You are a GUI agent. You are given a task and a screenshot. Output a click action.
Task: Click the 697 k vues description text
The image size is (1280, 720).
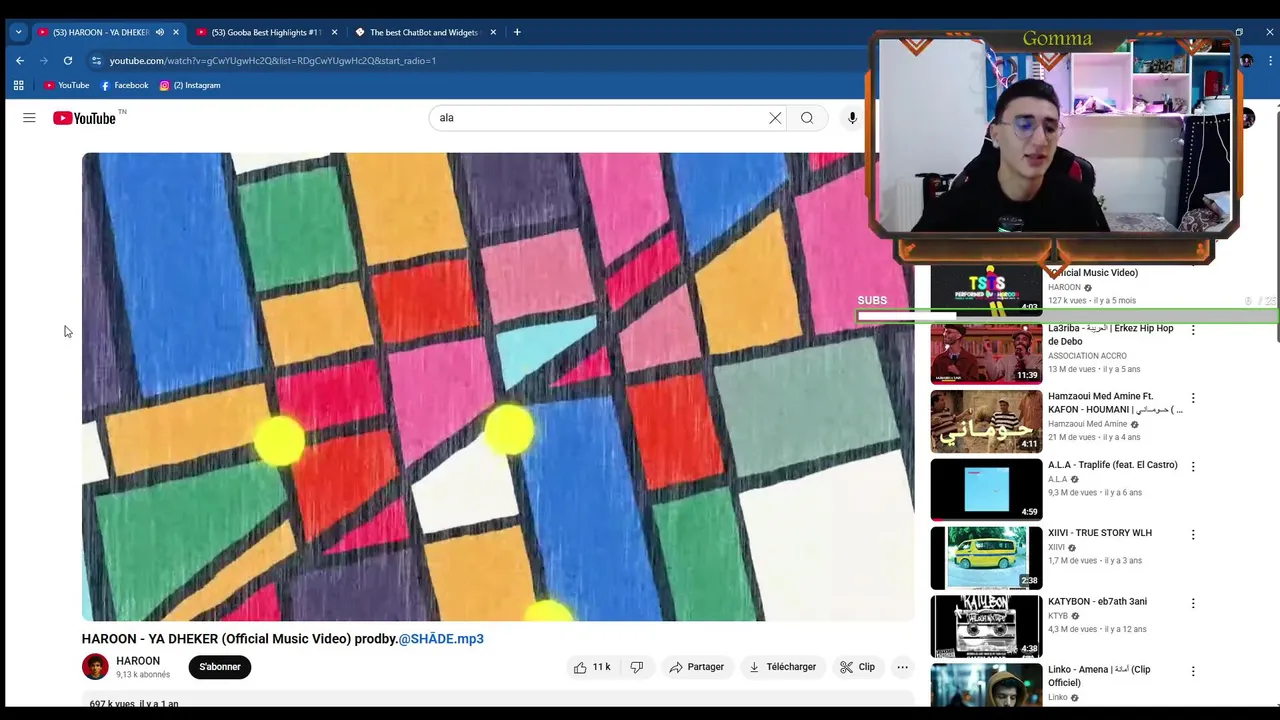pyautogui.click(x=134, y=704)
